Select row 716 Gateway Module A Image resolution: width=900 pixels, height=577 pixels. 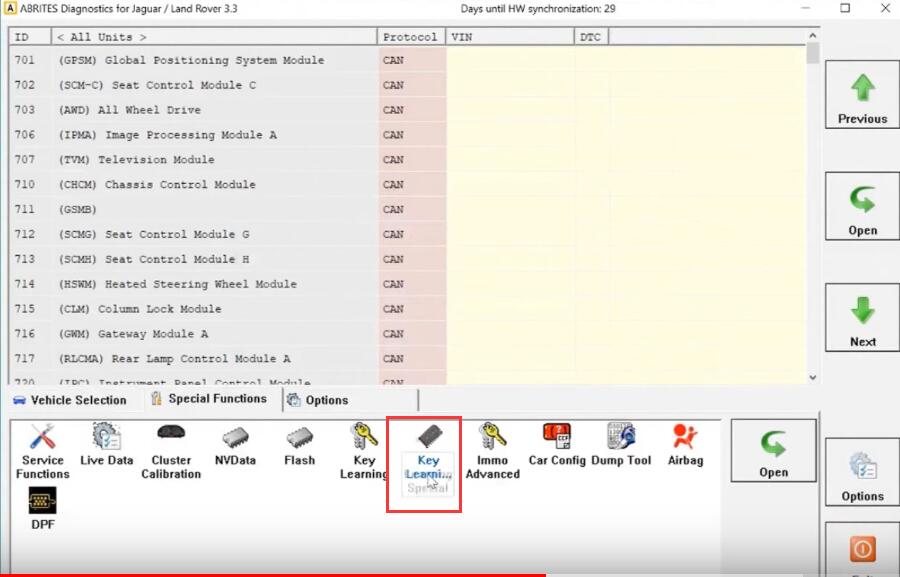tap(407, 334)
